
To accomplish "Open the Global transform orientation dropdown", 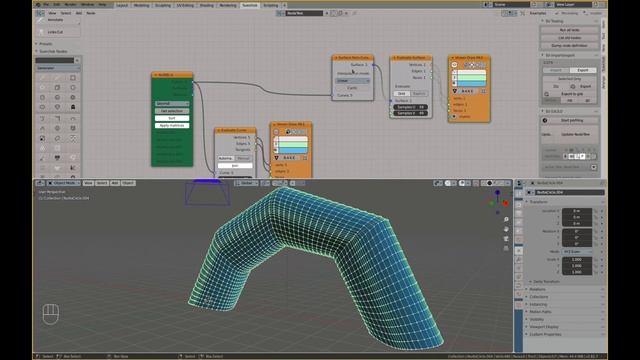I will pyautogui.click(x=247, y=183).
